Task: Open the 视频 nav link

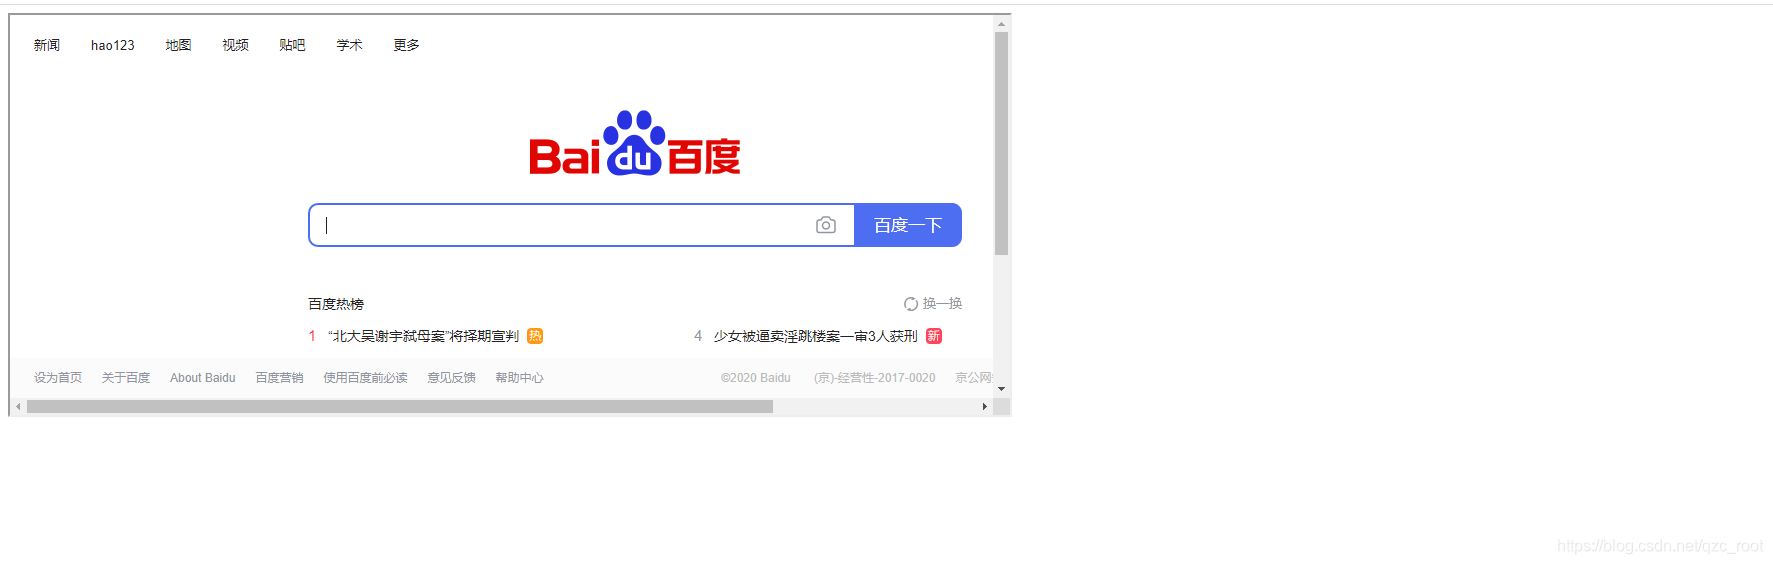Action: (x=235, y=45)
